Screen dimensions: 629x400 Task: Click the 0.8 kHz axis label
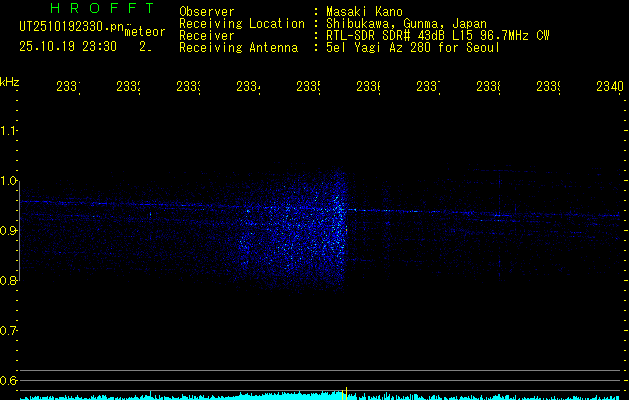tap(9, 280)
